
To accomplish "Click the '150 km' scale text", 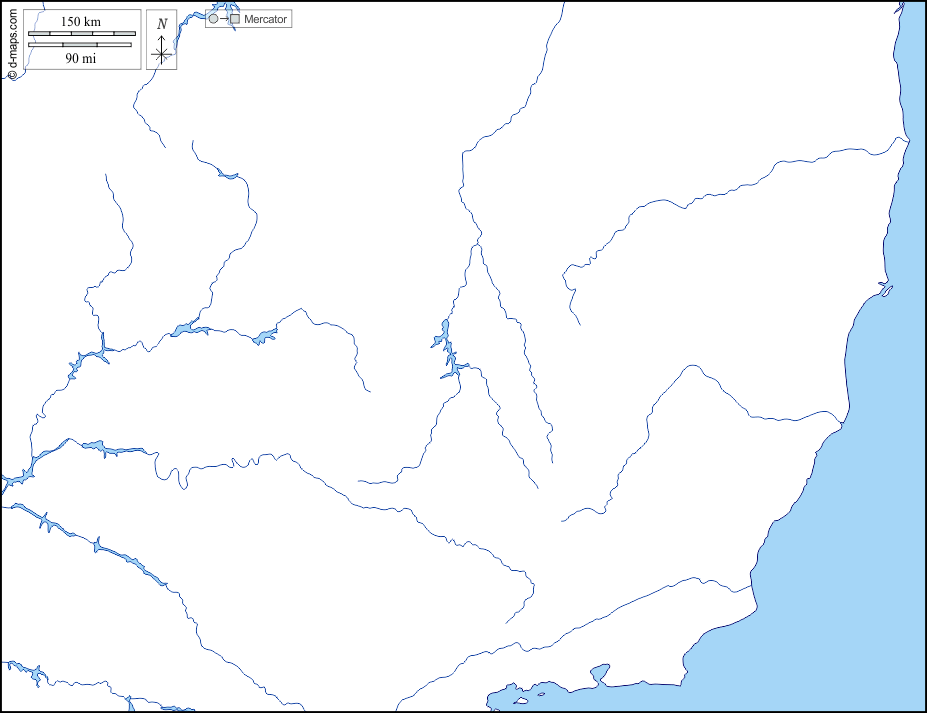I will [81, 22].
